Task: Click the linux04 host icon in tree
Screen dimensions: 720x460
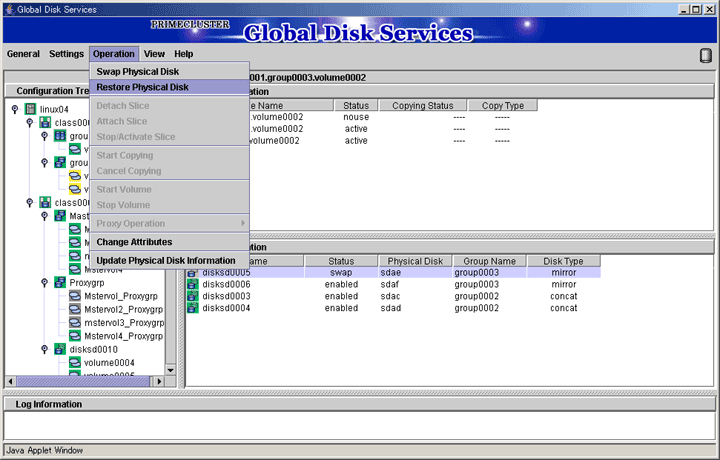Action: 31,109
